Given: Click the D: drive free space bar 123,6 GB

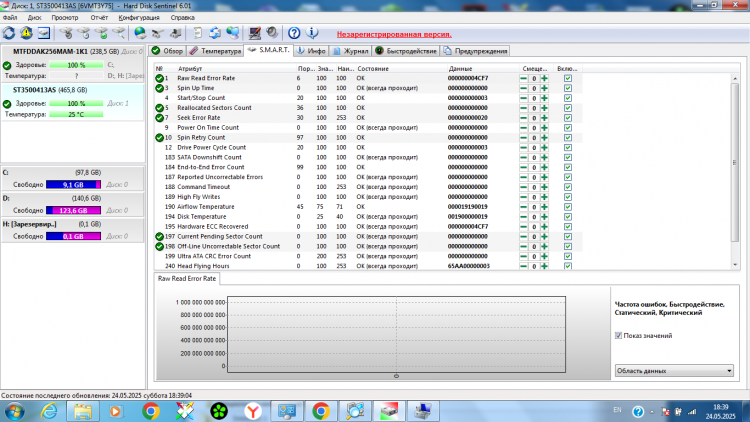Looking at the screenshot, I should pyautogui.click(x=73, y=210).
